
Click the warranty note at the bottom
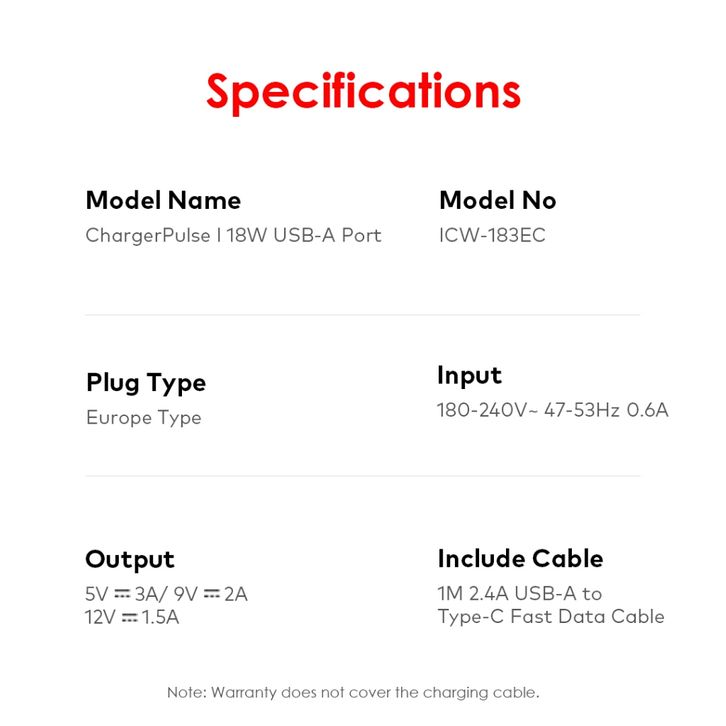point(353,692)
